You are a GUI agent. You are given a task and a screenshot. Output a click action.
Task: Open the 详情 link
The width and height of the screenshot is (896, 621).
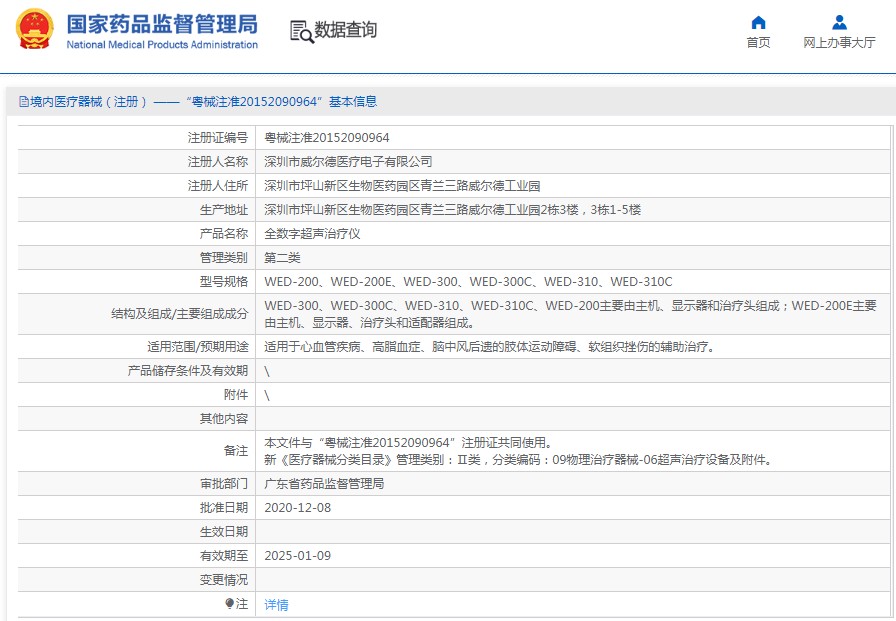pyautogui.click(x=277, y=604)
